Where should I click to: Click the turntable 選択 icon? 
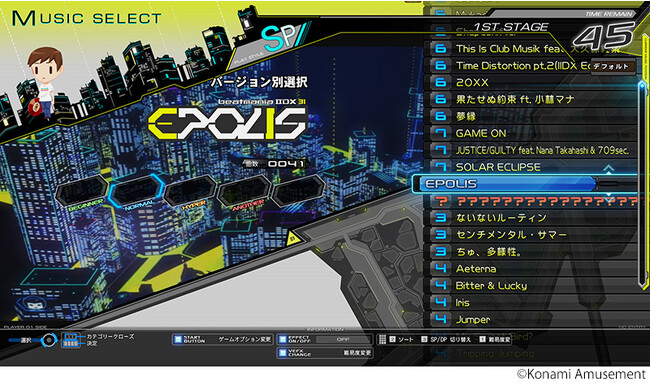(49, 340)
